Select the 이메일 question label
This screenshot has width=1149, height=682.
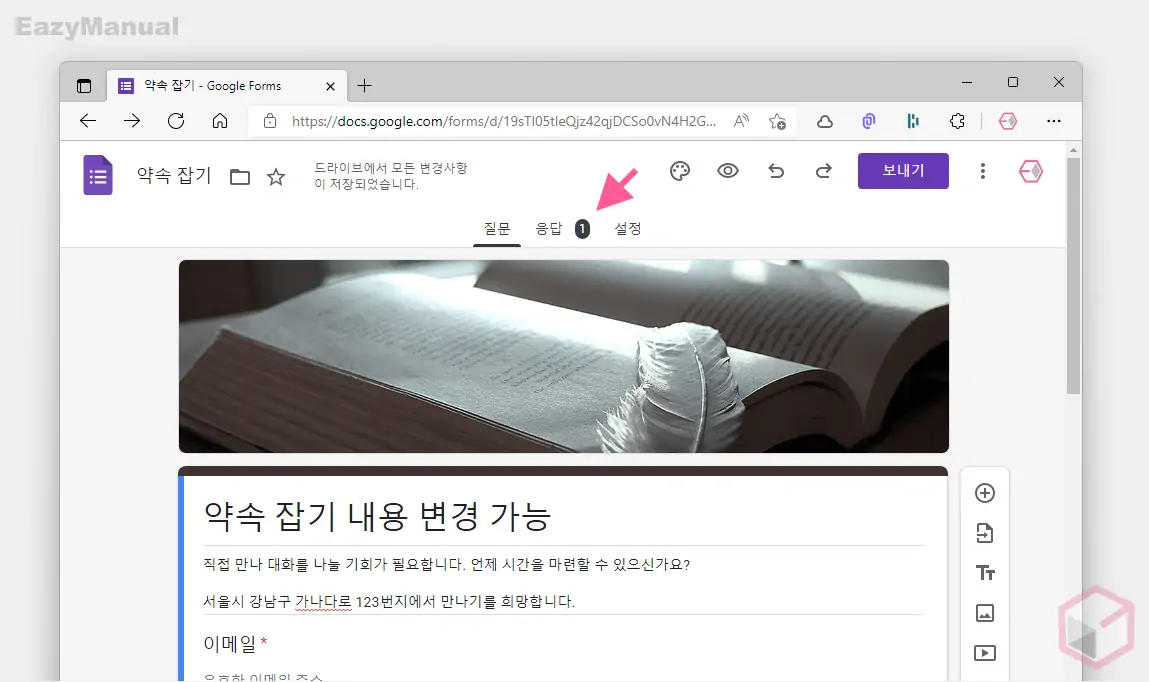coord(229,644)
